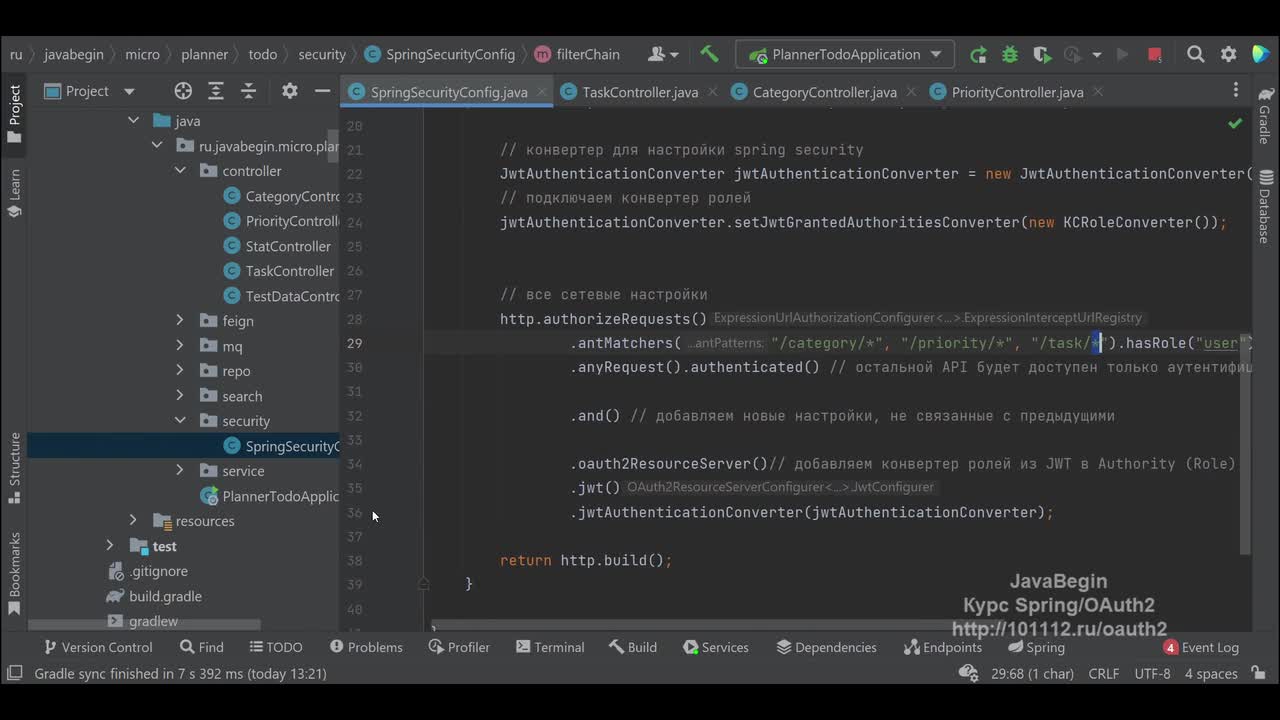Open the Profiler tool window
This screenshot has width=1280, height=720.
(459, 647)
